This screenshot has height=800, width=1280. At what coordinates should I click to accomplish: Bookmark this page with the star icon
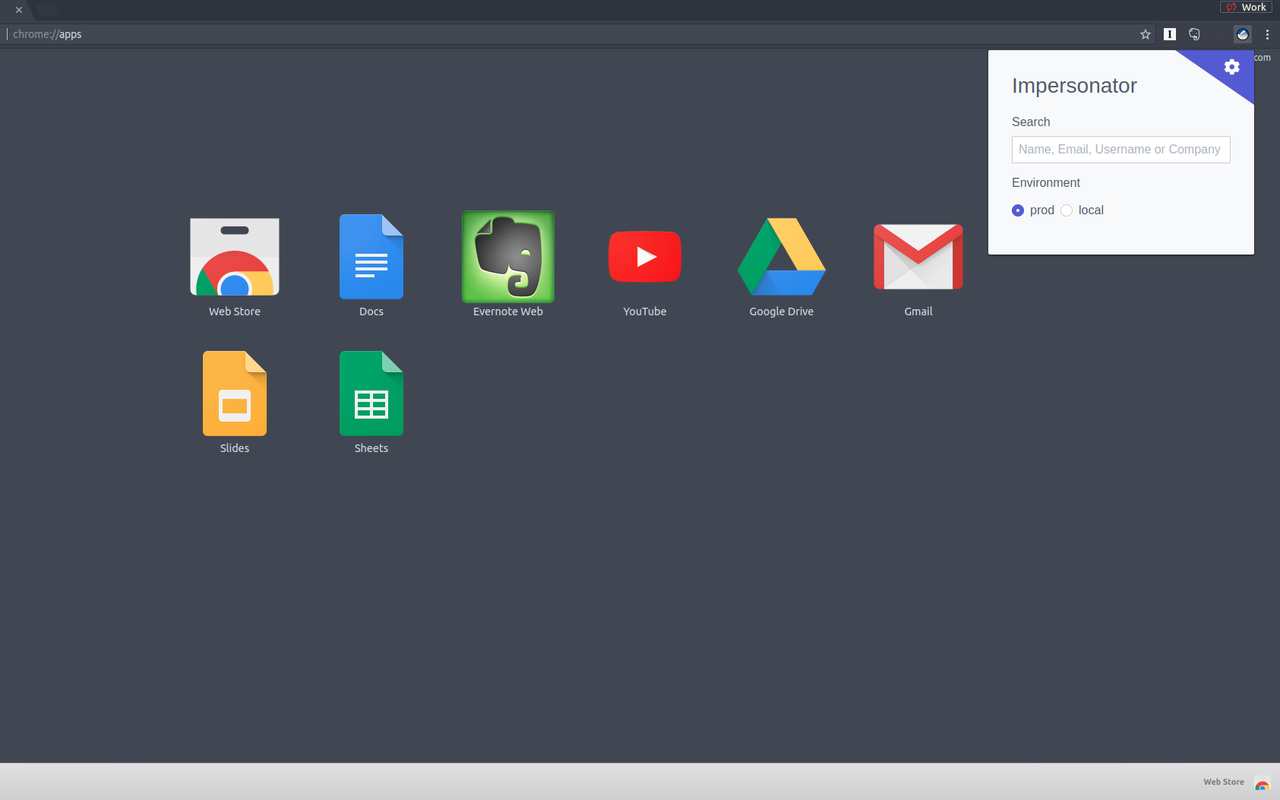pyautogui.click(x=1145, y=33)
